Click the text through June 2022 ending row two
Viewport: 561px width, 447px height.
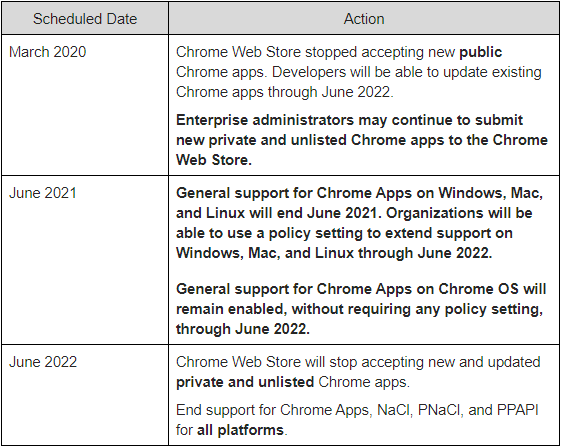point(243,329)
